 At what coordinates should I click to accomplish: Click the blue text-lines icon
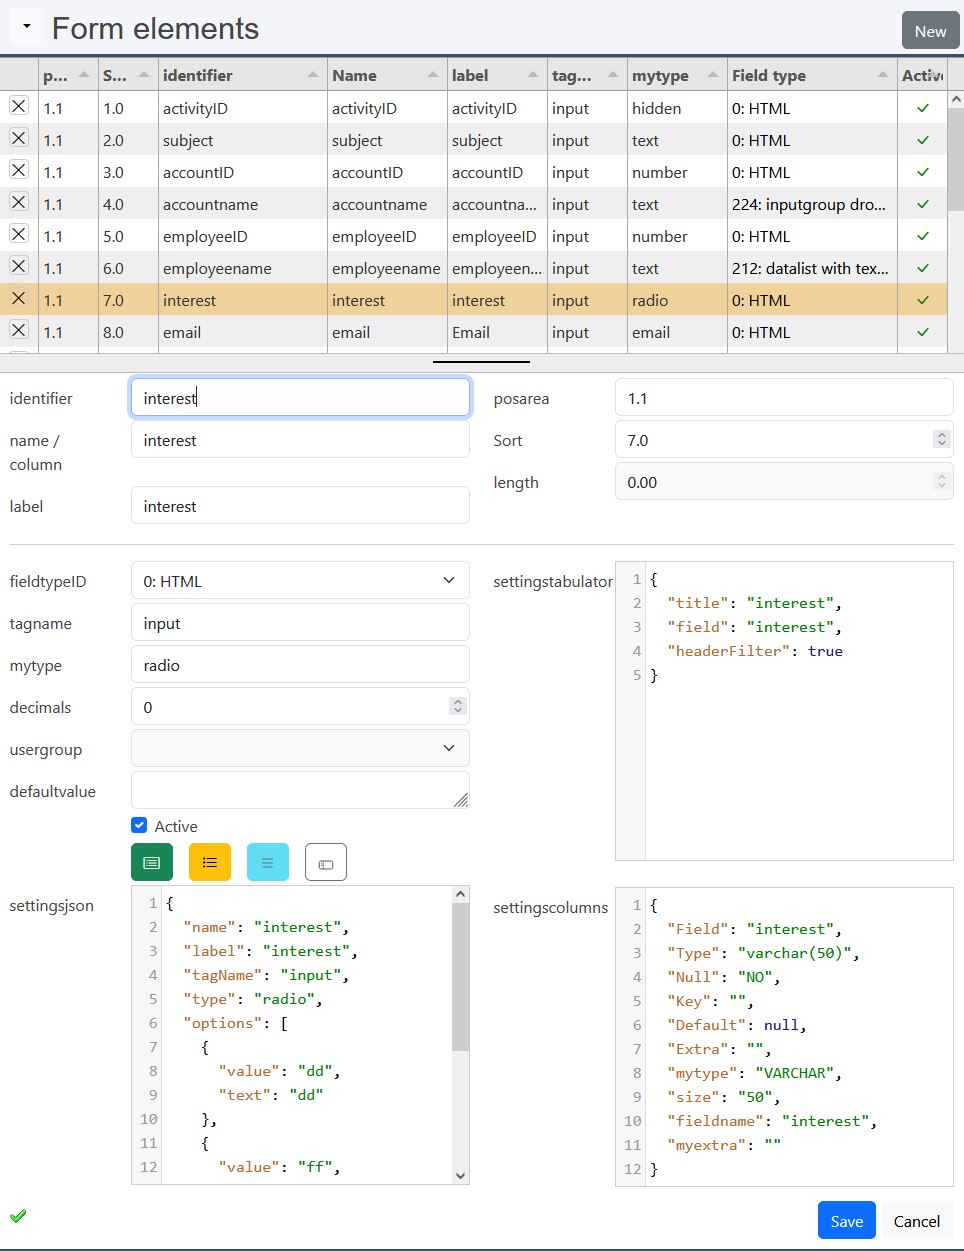[267, 861]
